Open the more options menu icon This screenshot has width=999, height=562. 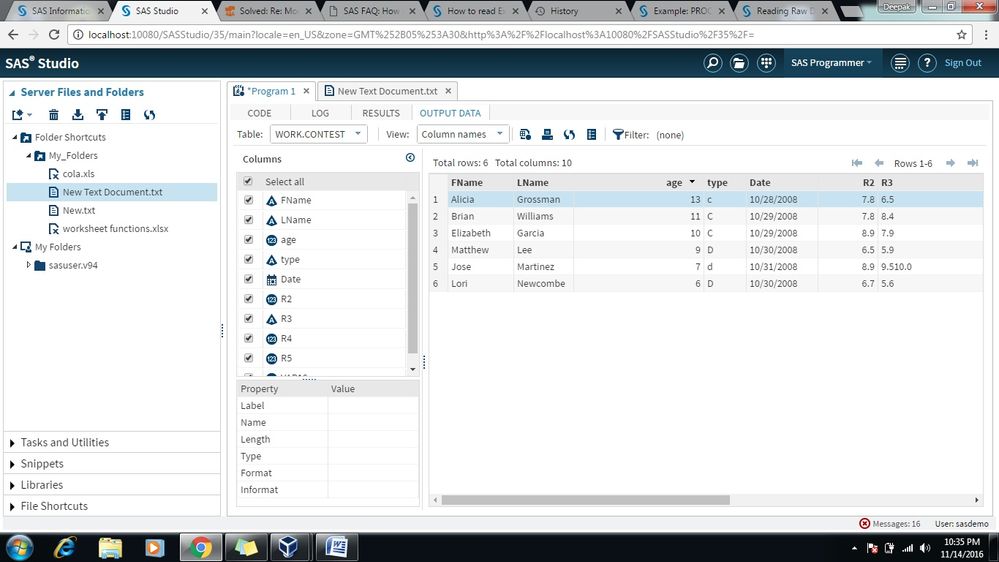[x=900, y=62]
